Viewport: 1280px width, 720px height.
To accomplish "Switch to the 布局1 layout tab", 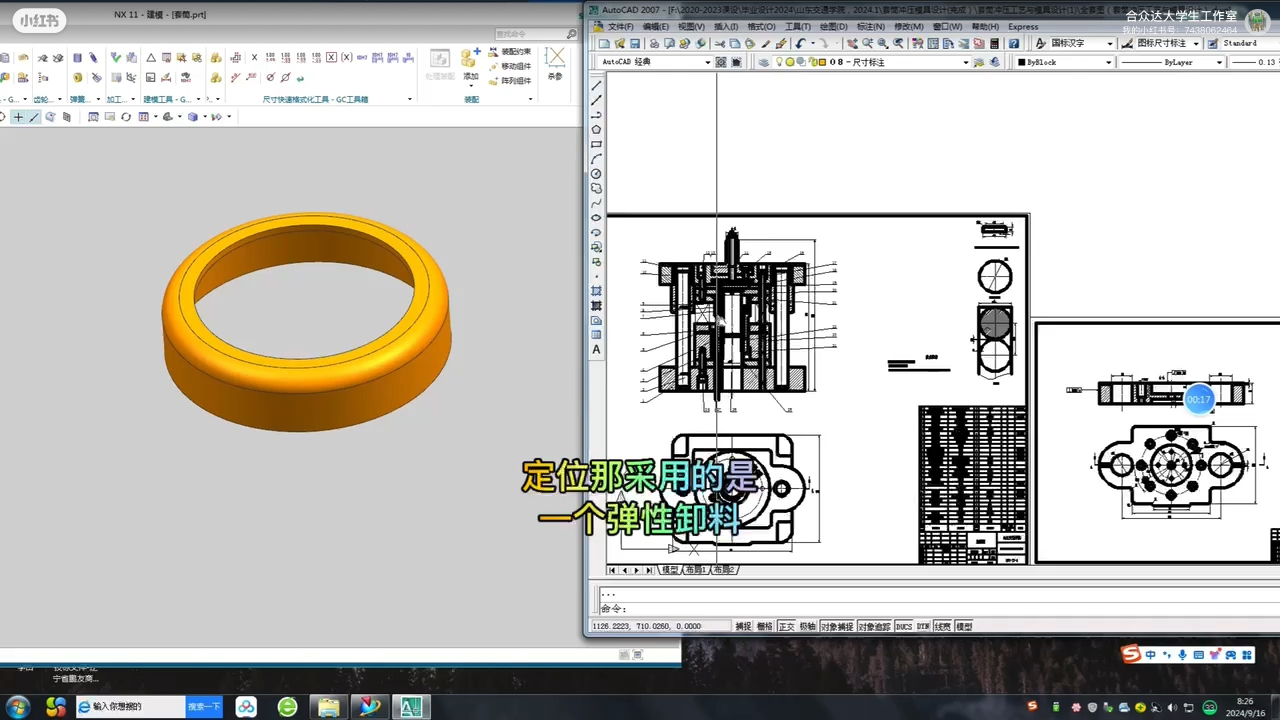I will click(x=695, y=570).
